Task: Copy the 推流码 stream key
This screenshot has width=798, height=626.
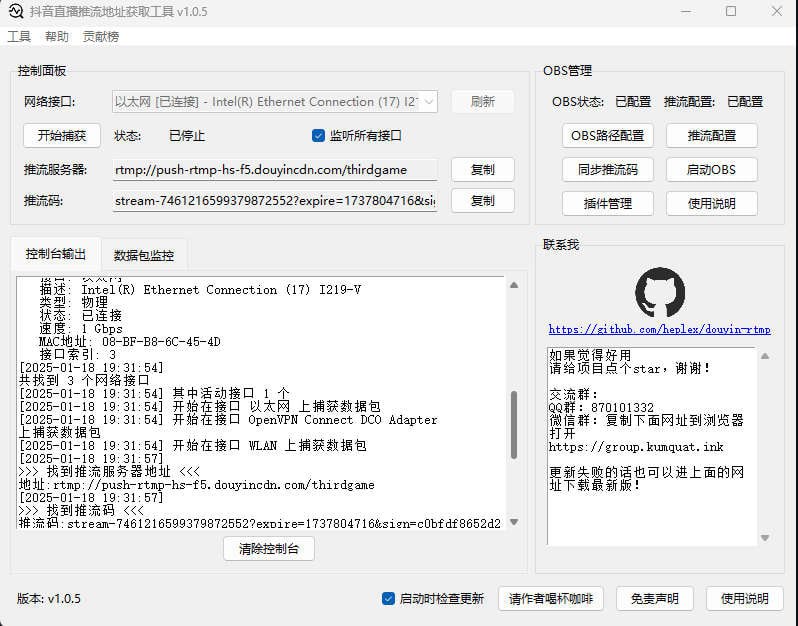Action: coord(482,201)
